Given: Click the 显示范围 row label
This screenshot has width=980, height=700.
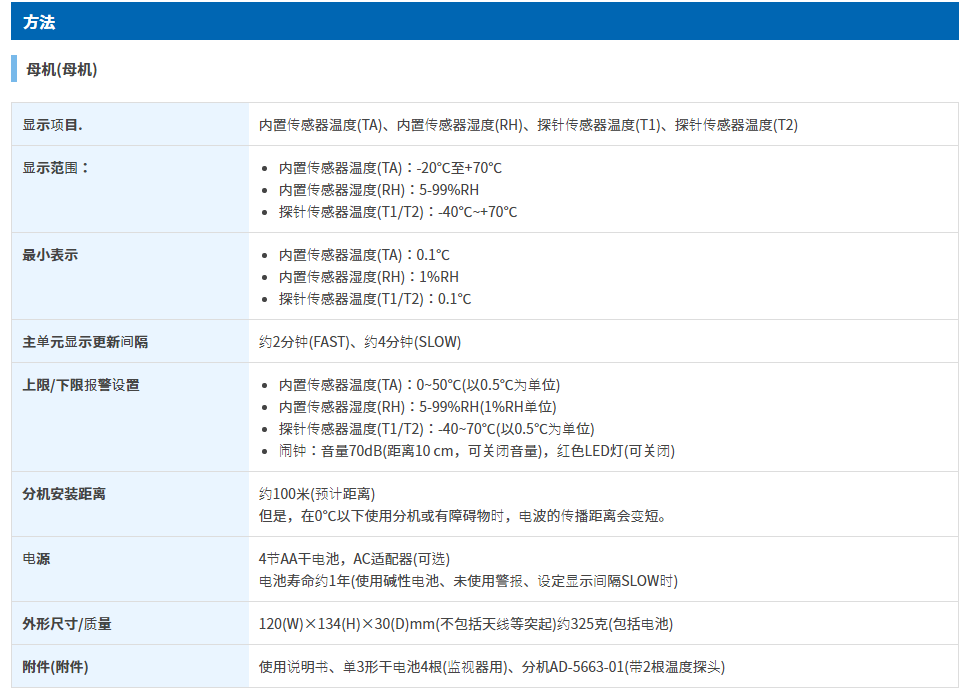Looking at the screenshot, I should tap(56, 168).
